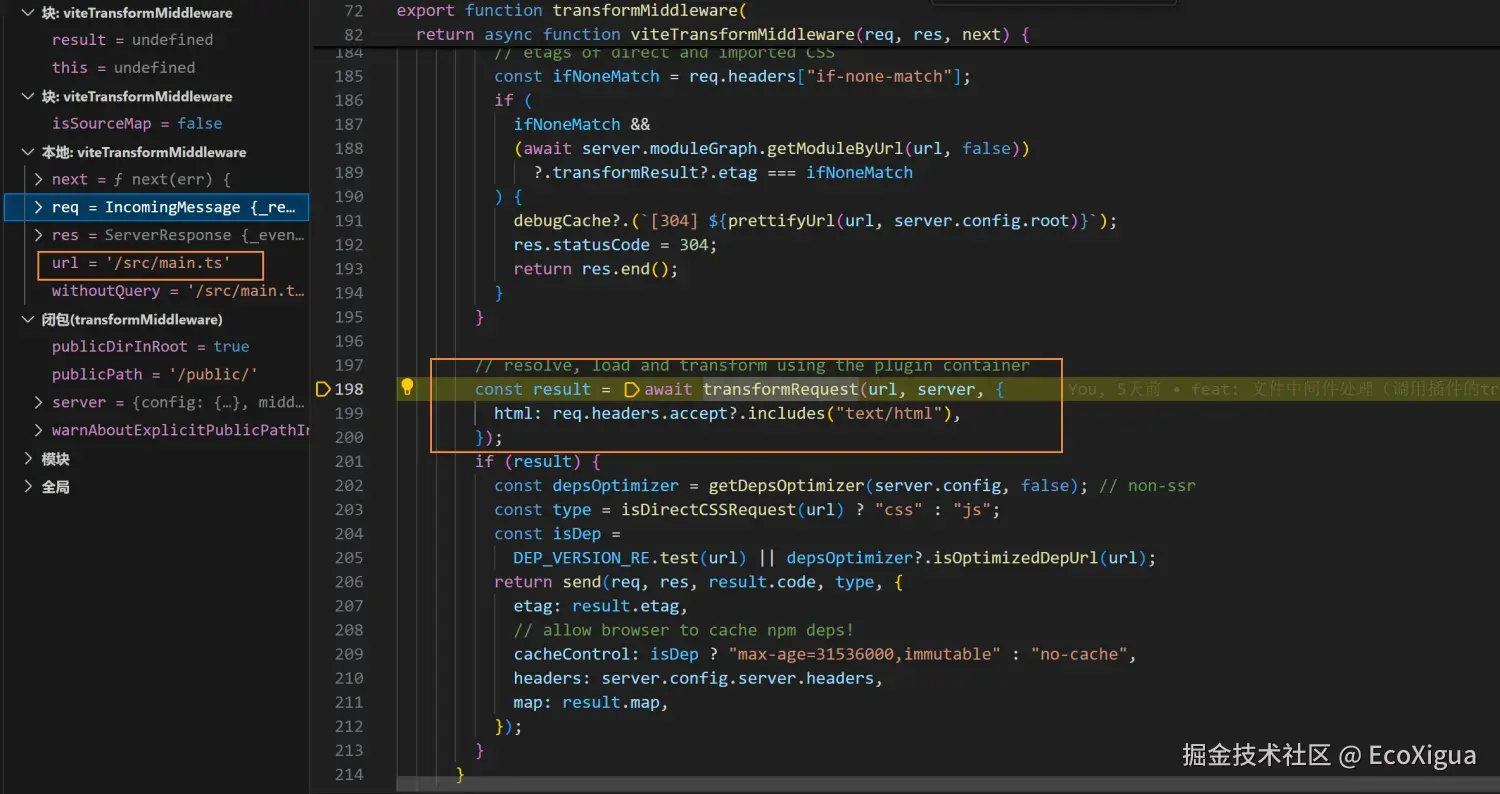Expand the res ServerResponse variable
1500x794 pixels.
point(39,235)
